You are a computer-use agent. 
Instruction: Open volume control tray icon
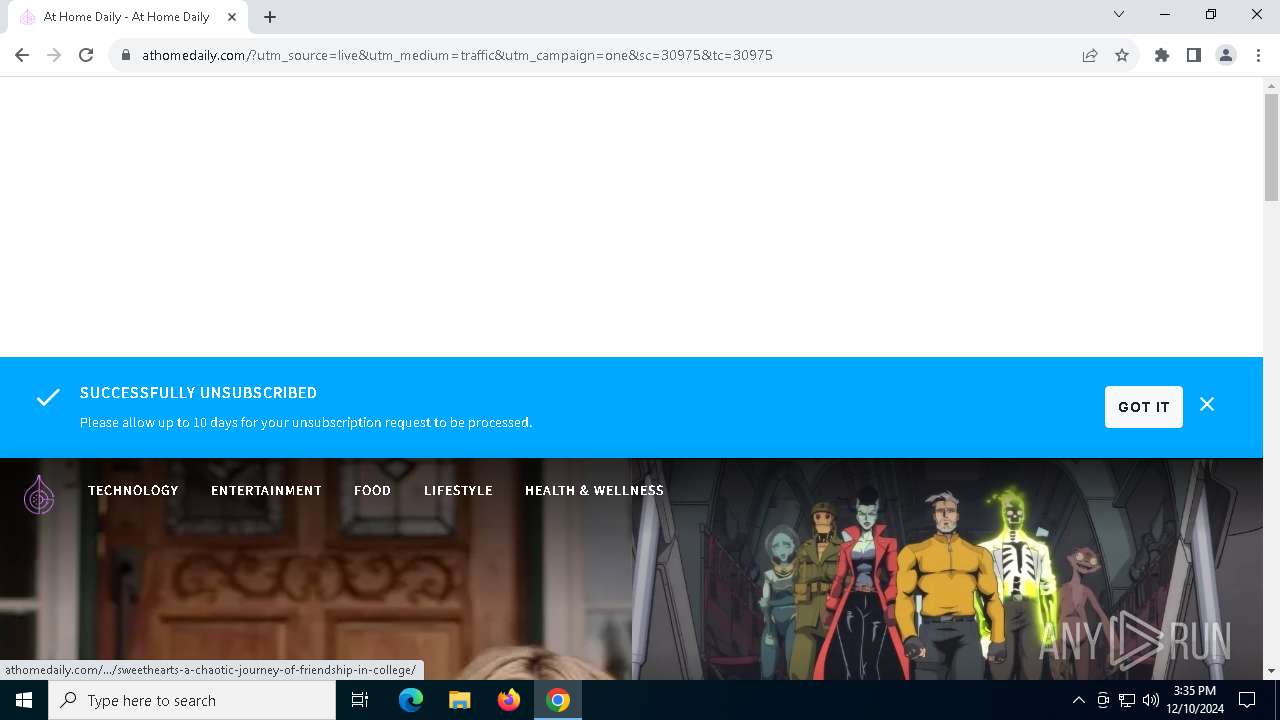(x=1151, y=700)
